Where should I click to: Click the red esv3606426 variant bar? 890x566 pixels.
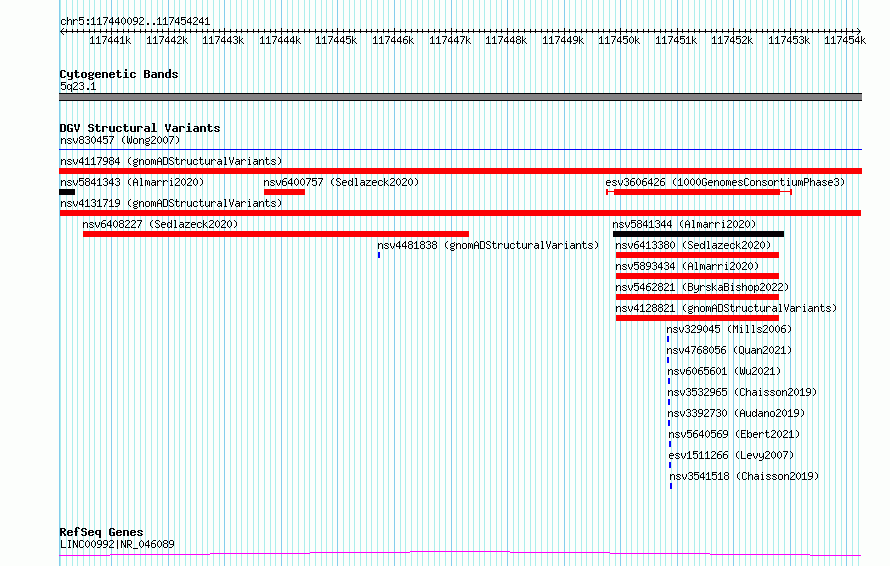click(697, 192)
